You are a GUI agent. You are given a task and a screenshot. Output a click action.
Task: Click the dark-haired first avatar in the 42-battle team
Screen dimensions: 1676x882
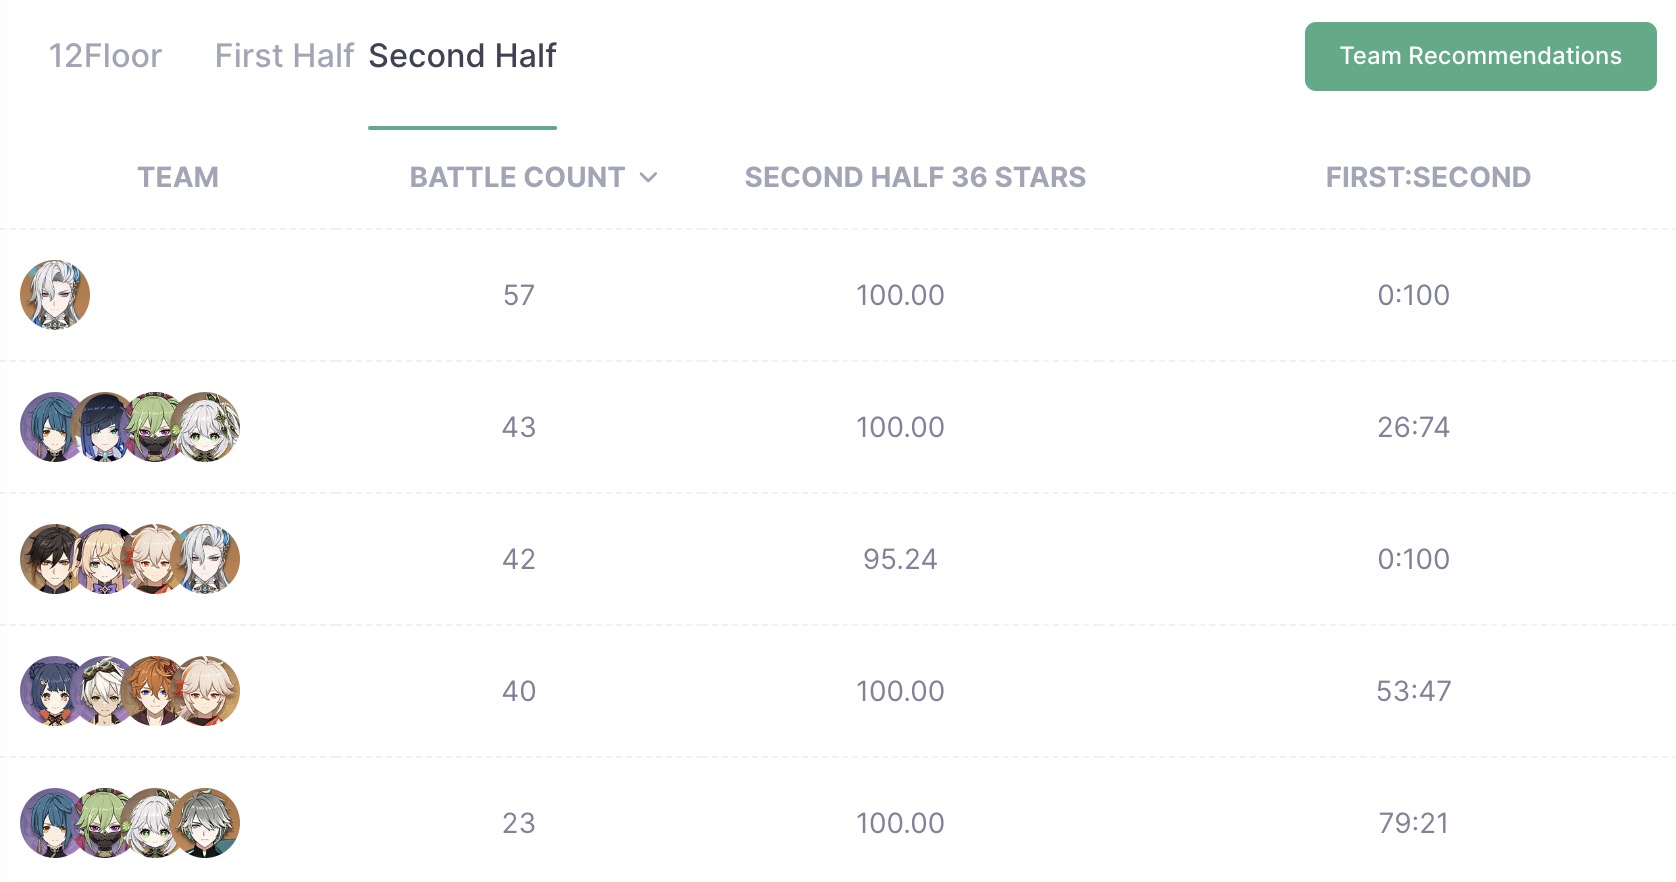tap(50, 559)
